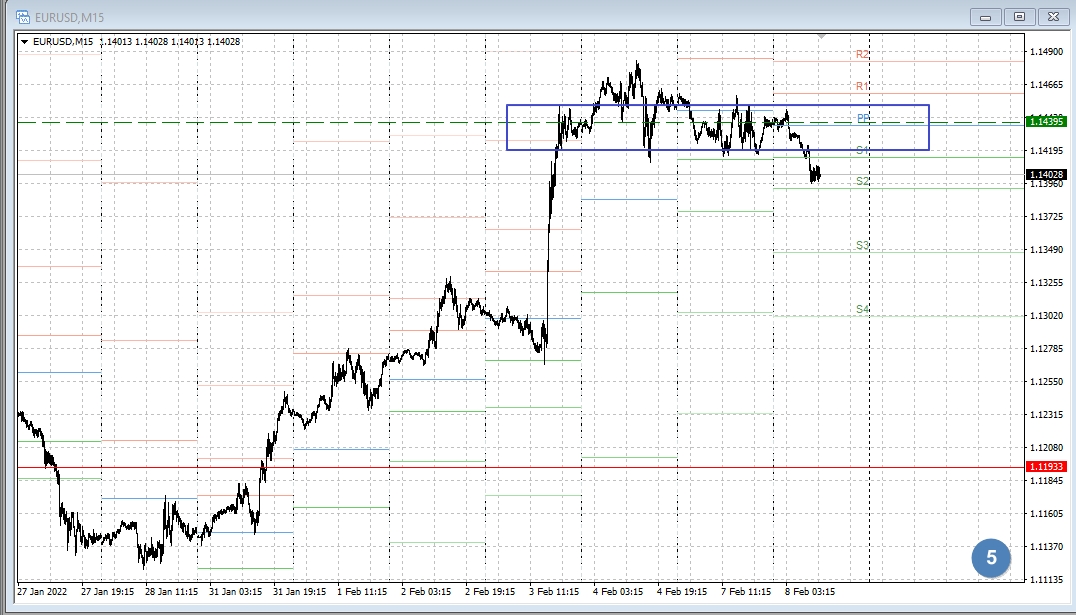1076x615 pixels.
Task: Click the S3 pivot support label
Action: tap(862, 245)
